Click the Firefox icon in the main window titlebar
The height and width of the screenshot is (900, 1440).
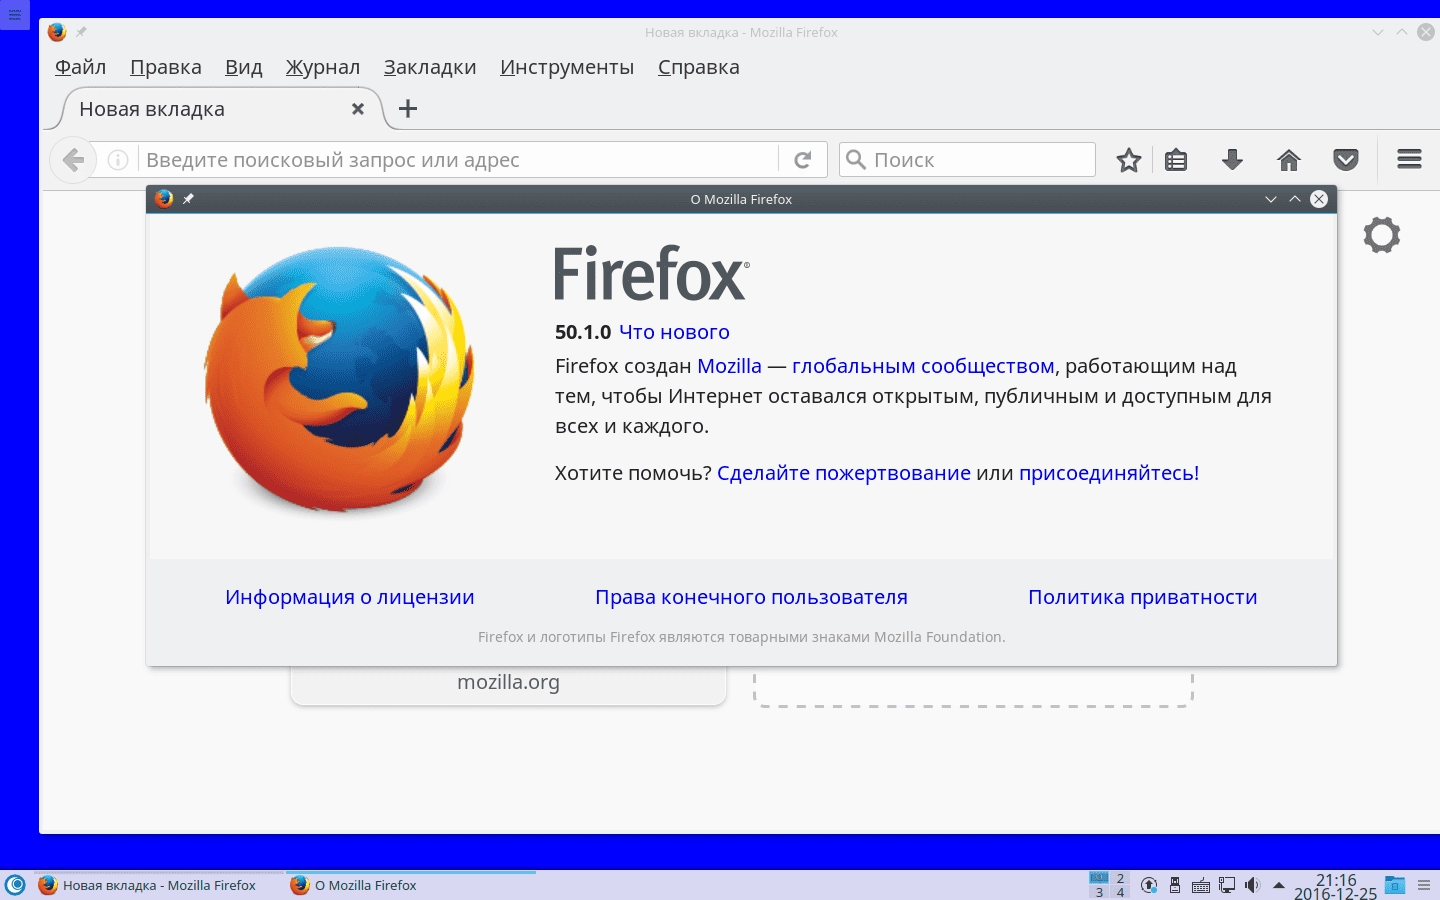click(x=57, y=32)
